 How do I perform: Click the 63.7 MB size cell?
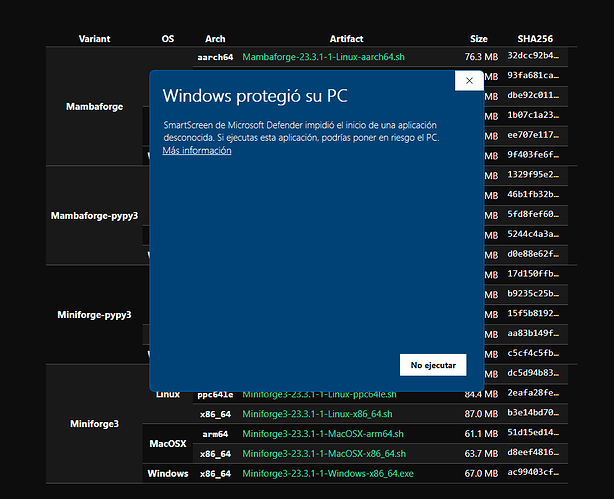[481, 454]
